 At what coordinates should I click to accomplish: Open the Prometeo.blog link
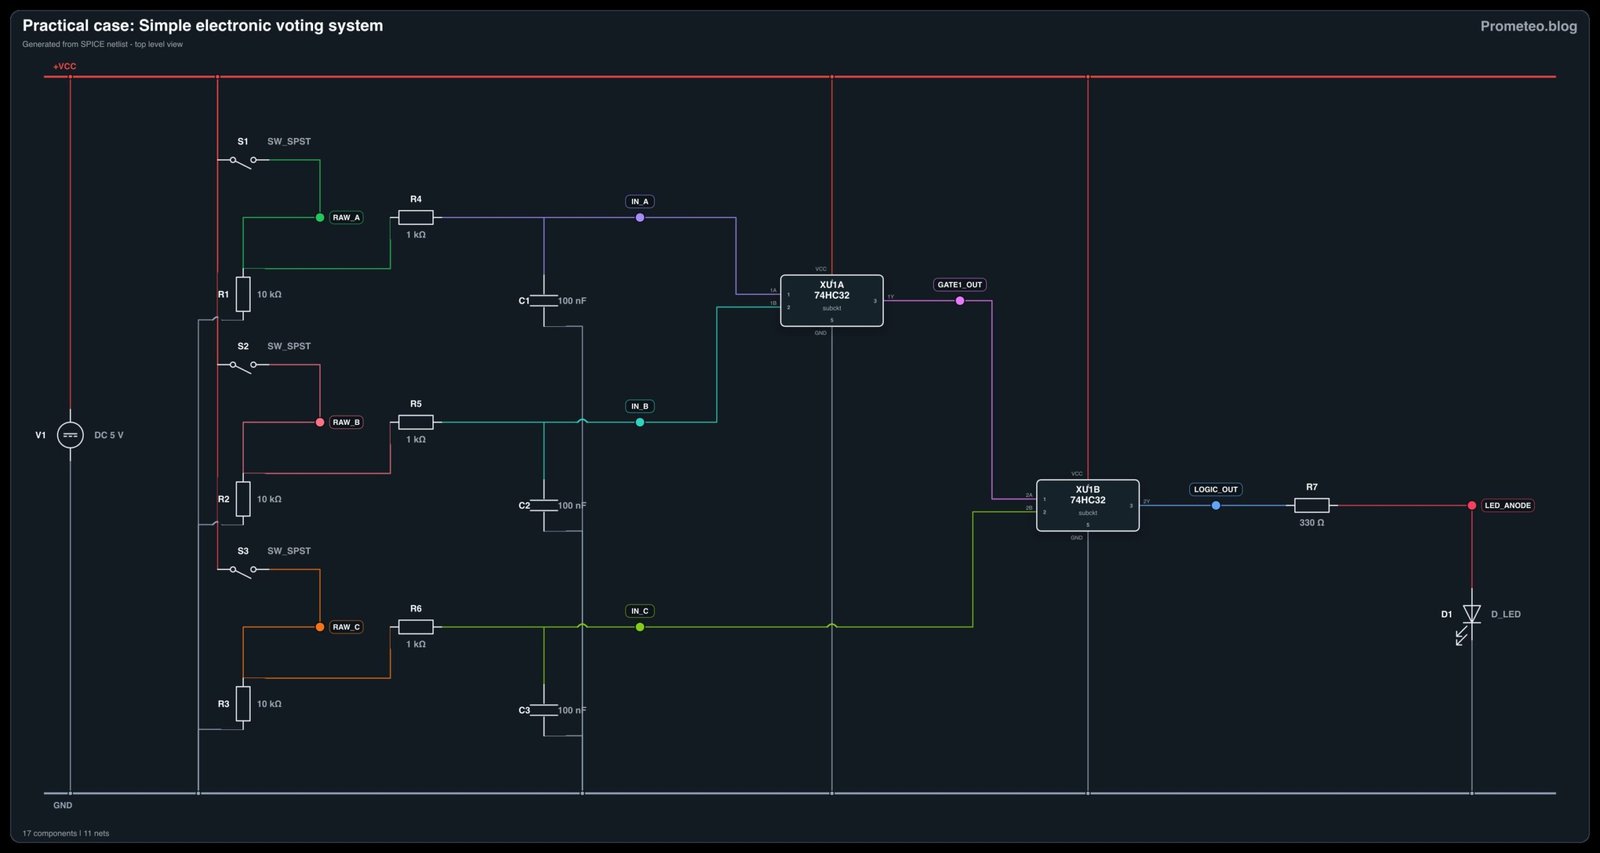tap(1528, 26)
